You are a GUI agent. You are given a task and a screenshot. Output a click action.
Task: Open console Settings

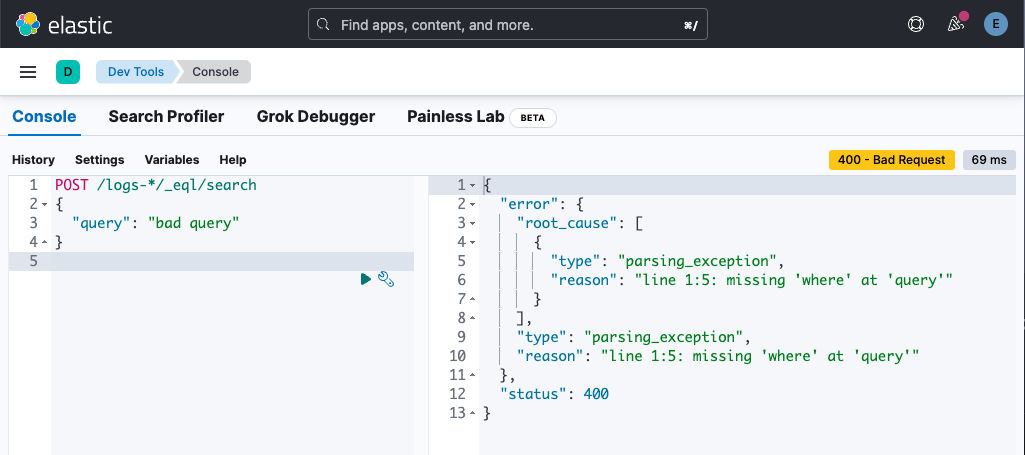tap(99, 160)
